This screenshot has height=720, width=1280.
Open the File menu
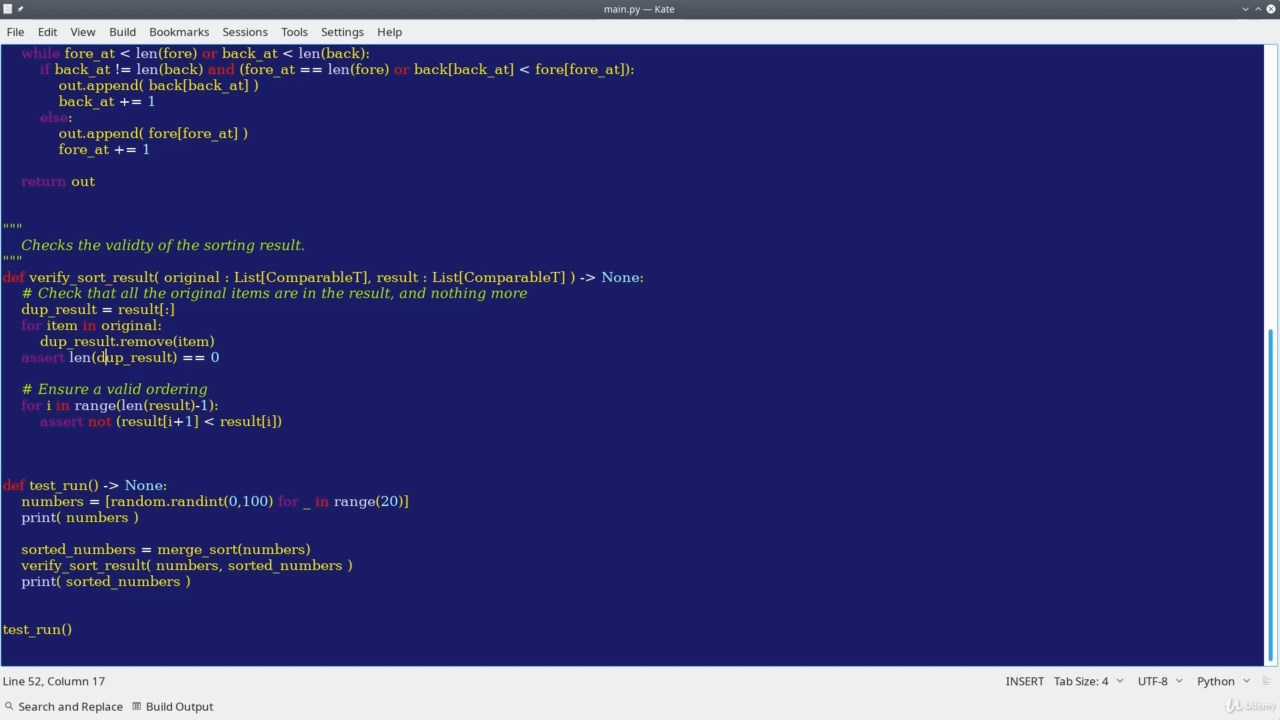coord(15,32)
